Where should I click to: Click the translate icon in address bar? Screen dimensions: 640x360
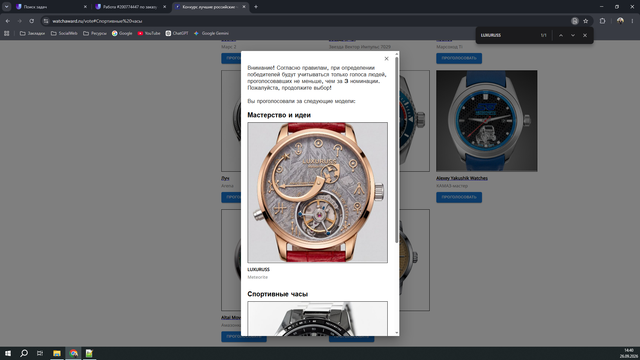pos(575,21)
